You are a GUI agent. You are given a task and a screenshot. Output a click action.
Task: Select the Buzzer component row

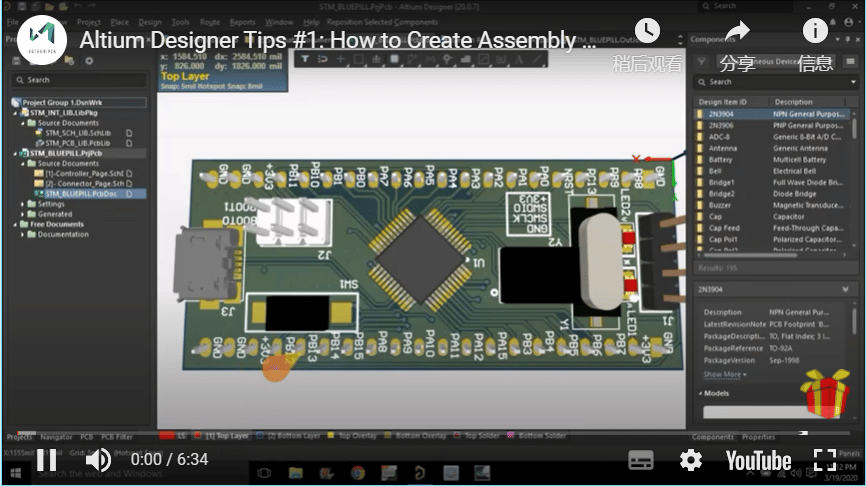pyautogui.click(x=772, y=205)
